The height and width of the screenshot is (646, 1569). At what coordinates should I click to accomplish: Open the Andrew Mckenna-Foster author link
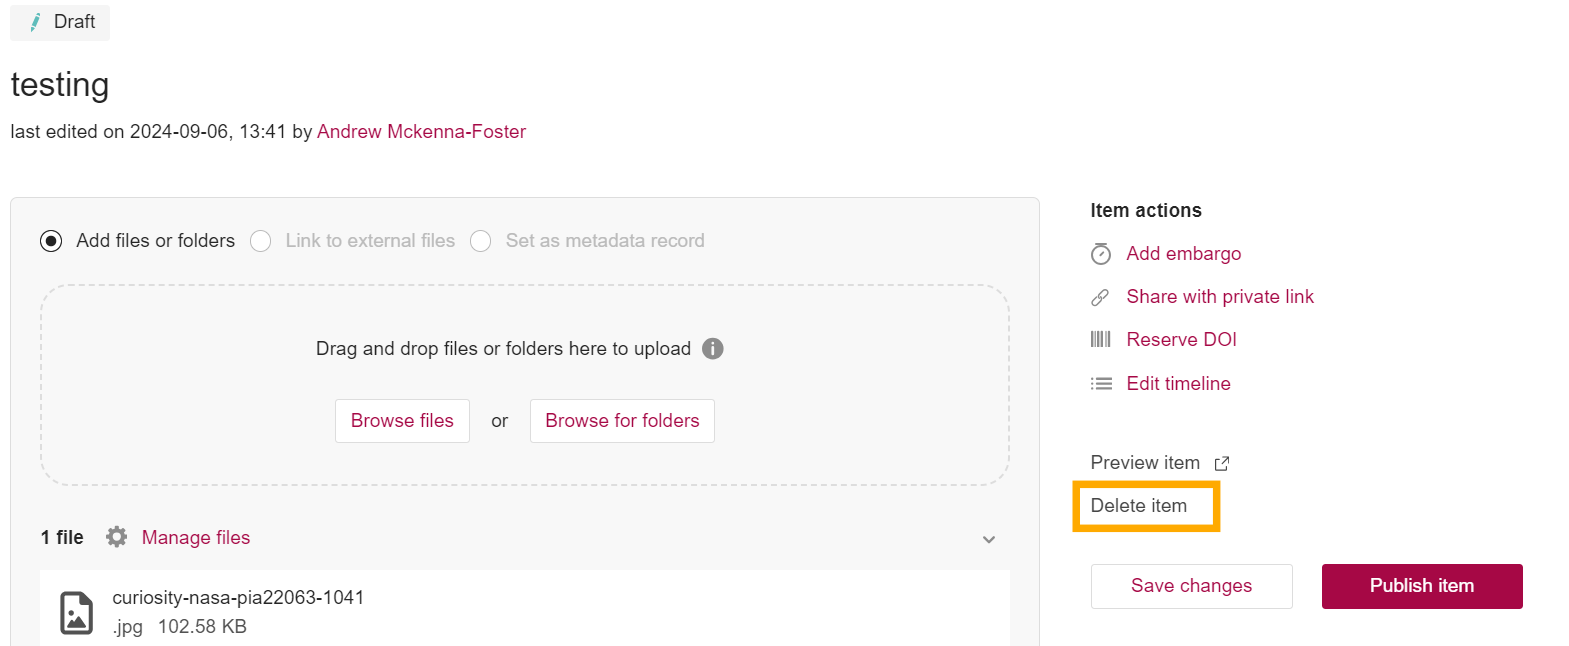pos(421,132)
